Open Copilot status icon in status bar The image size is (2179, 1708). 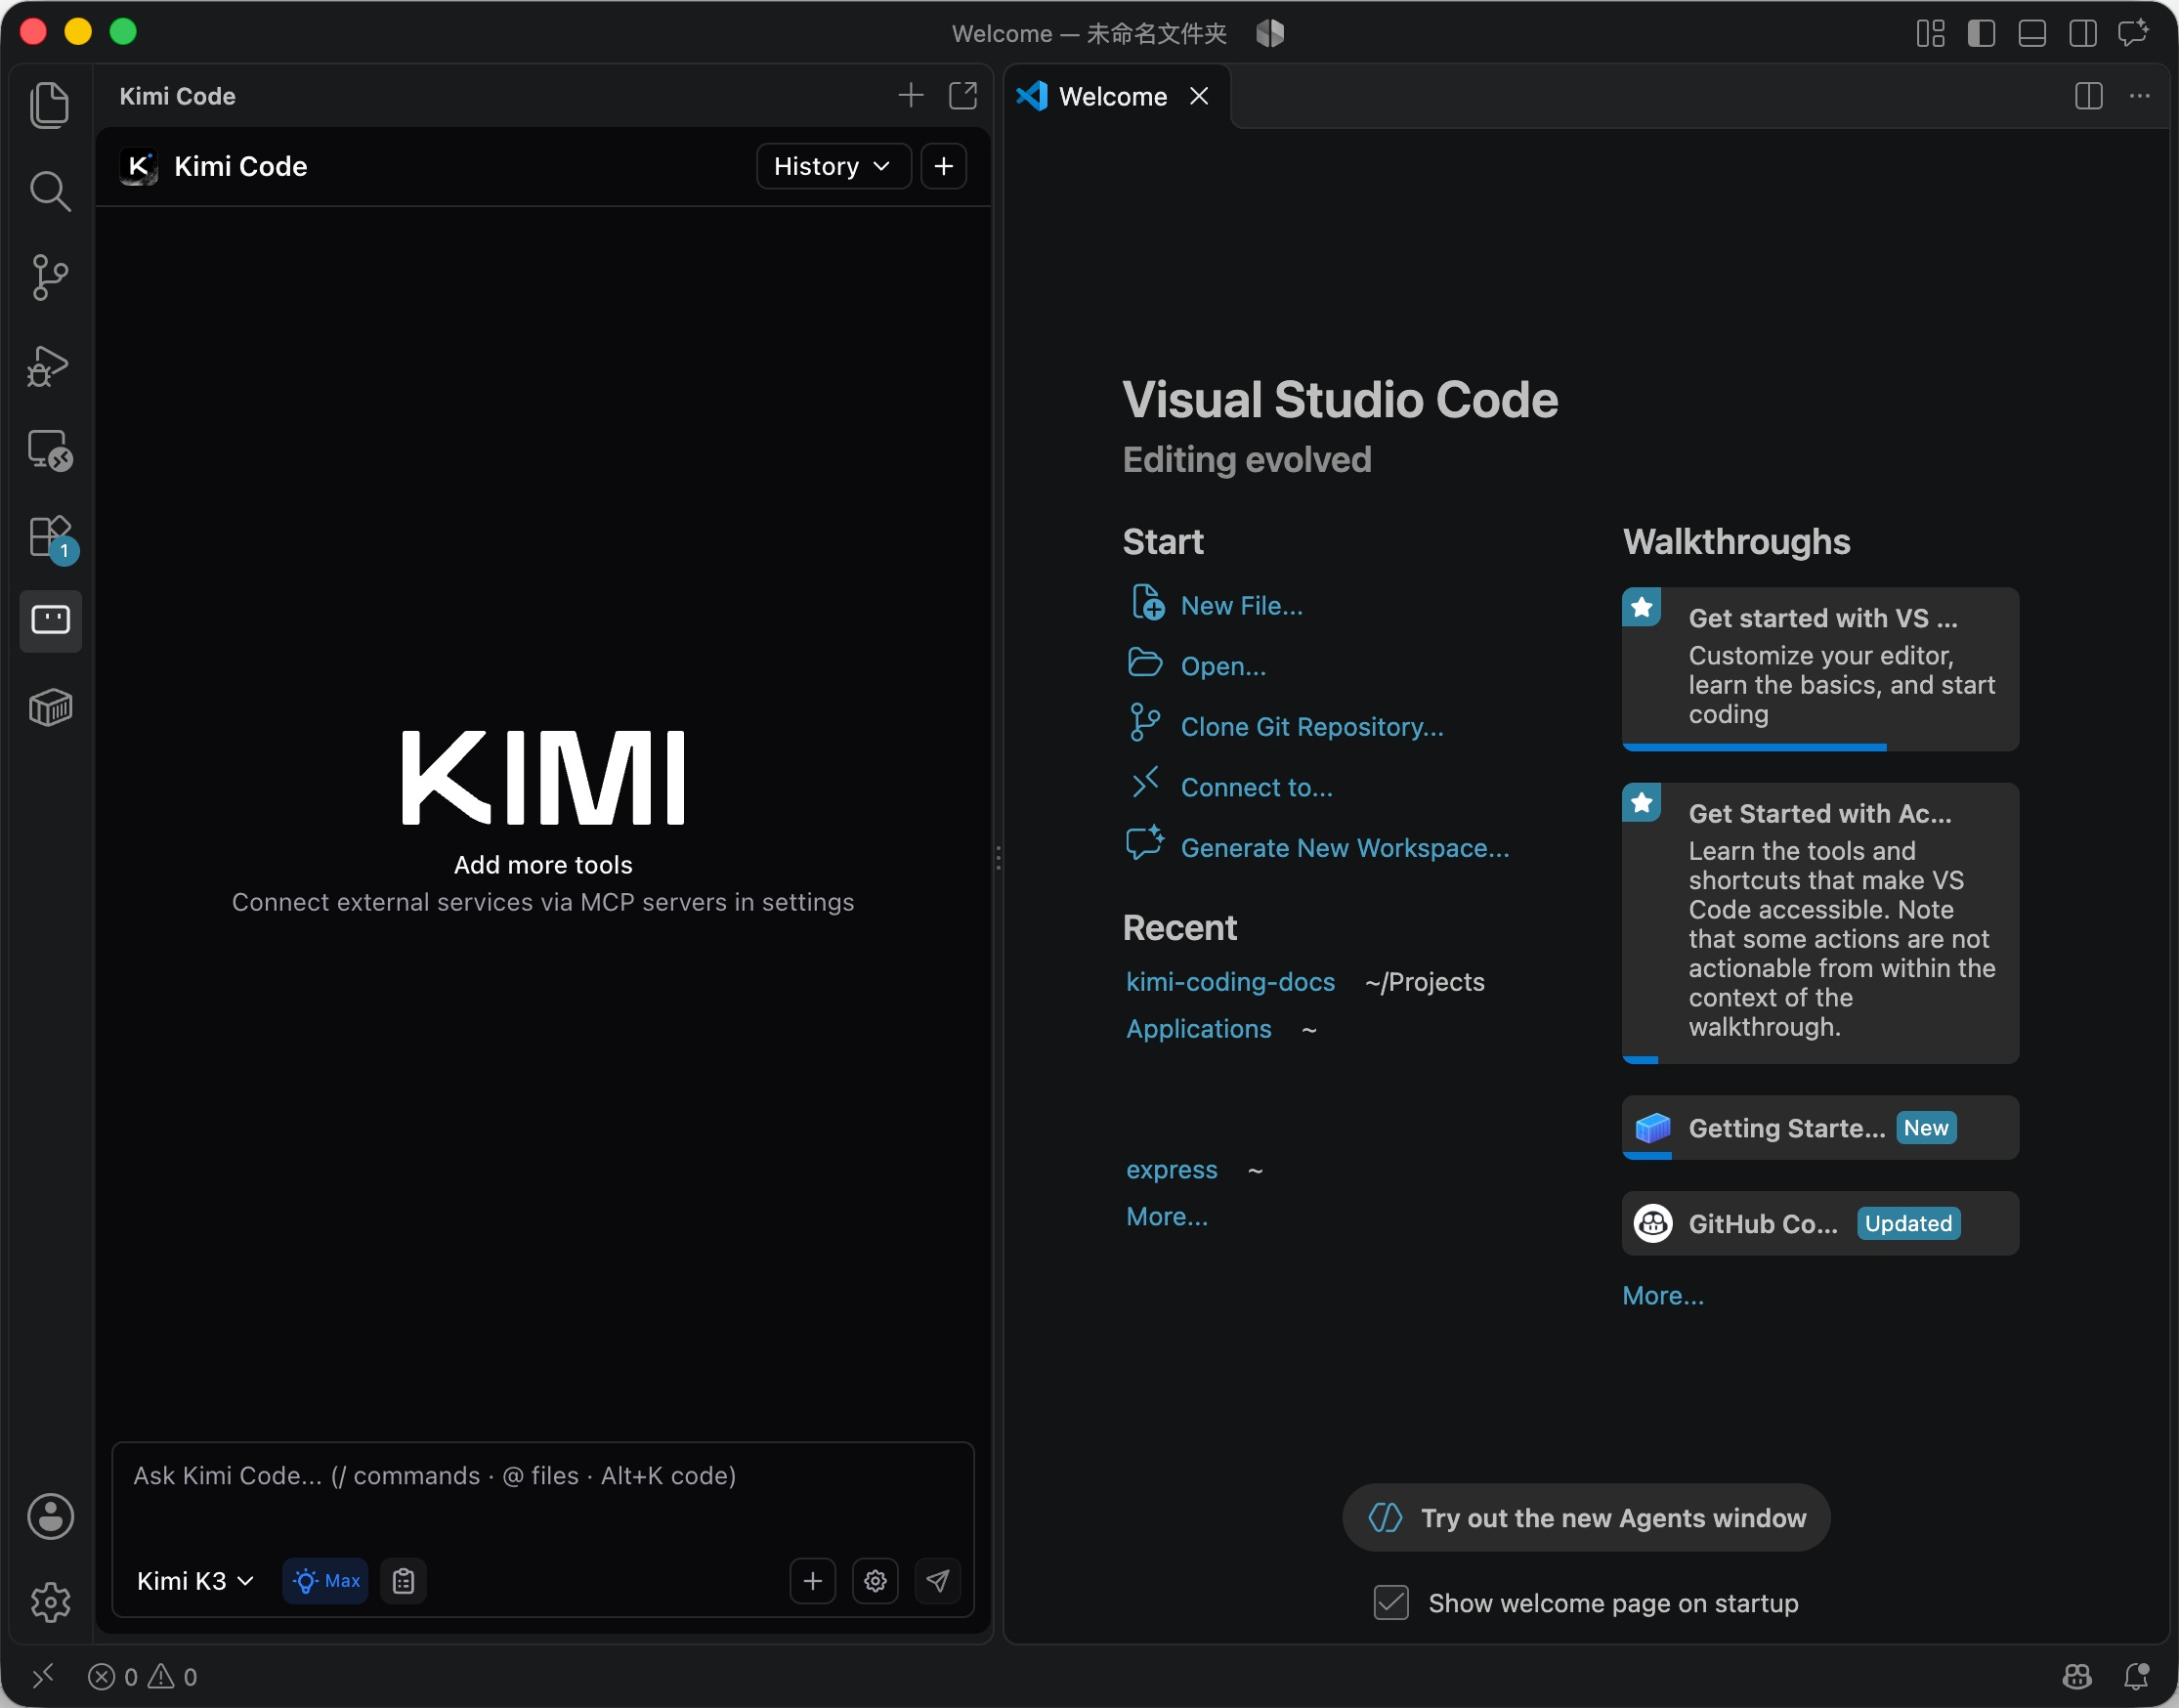(x=2077, y=1676)
